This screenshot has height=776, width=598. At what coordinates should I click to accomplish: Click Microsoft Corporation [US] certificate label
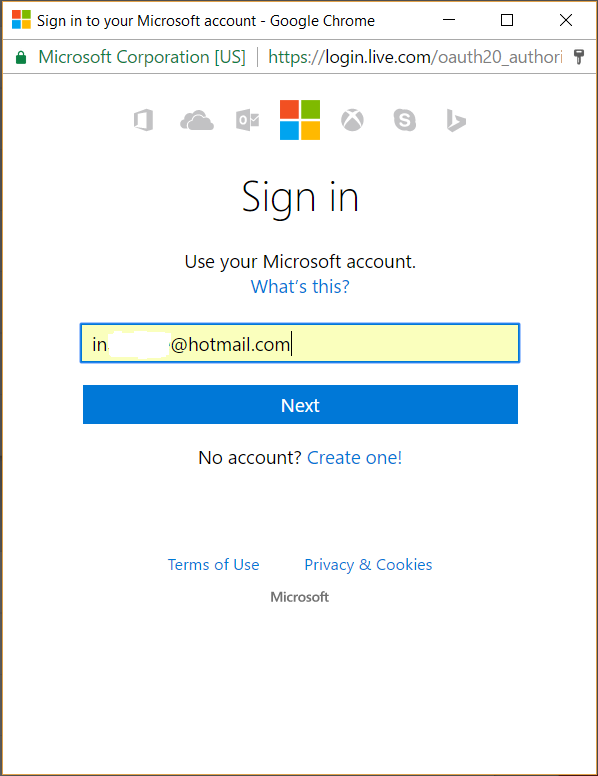(142, 57)
